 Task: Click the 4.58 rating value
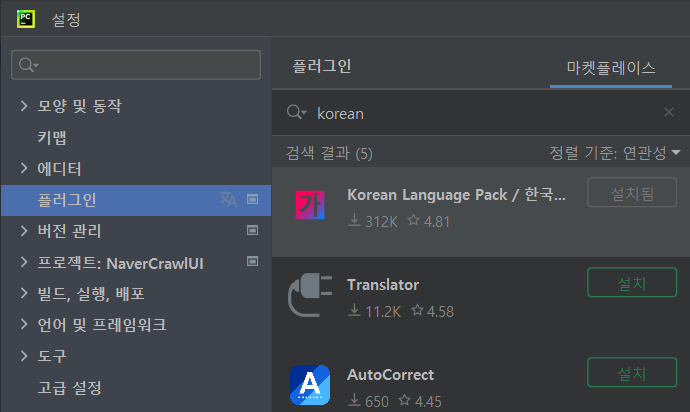pos(440,312)
